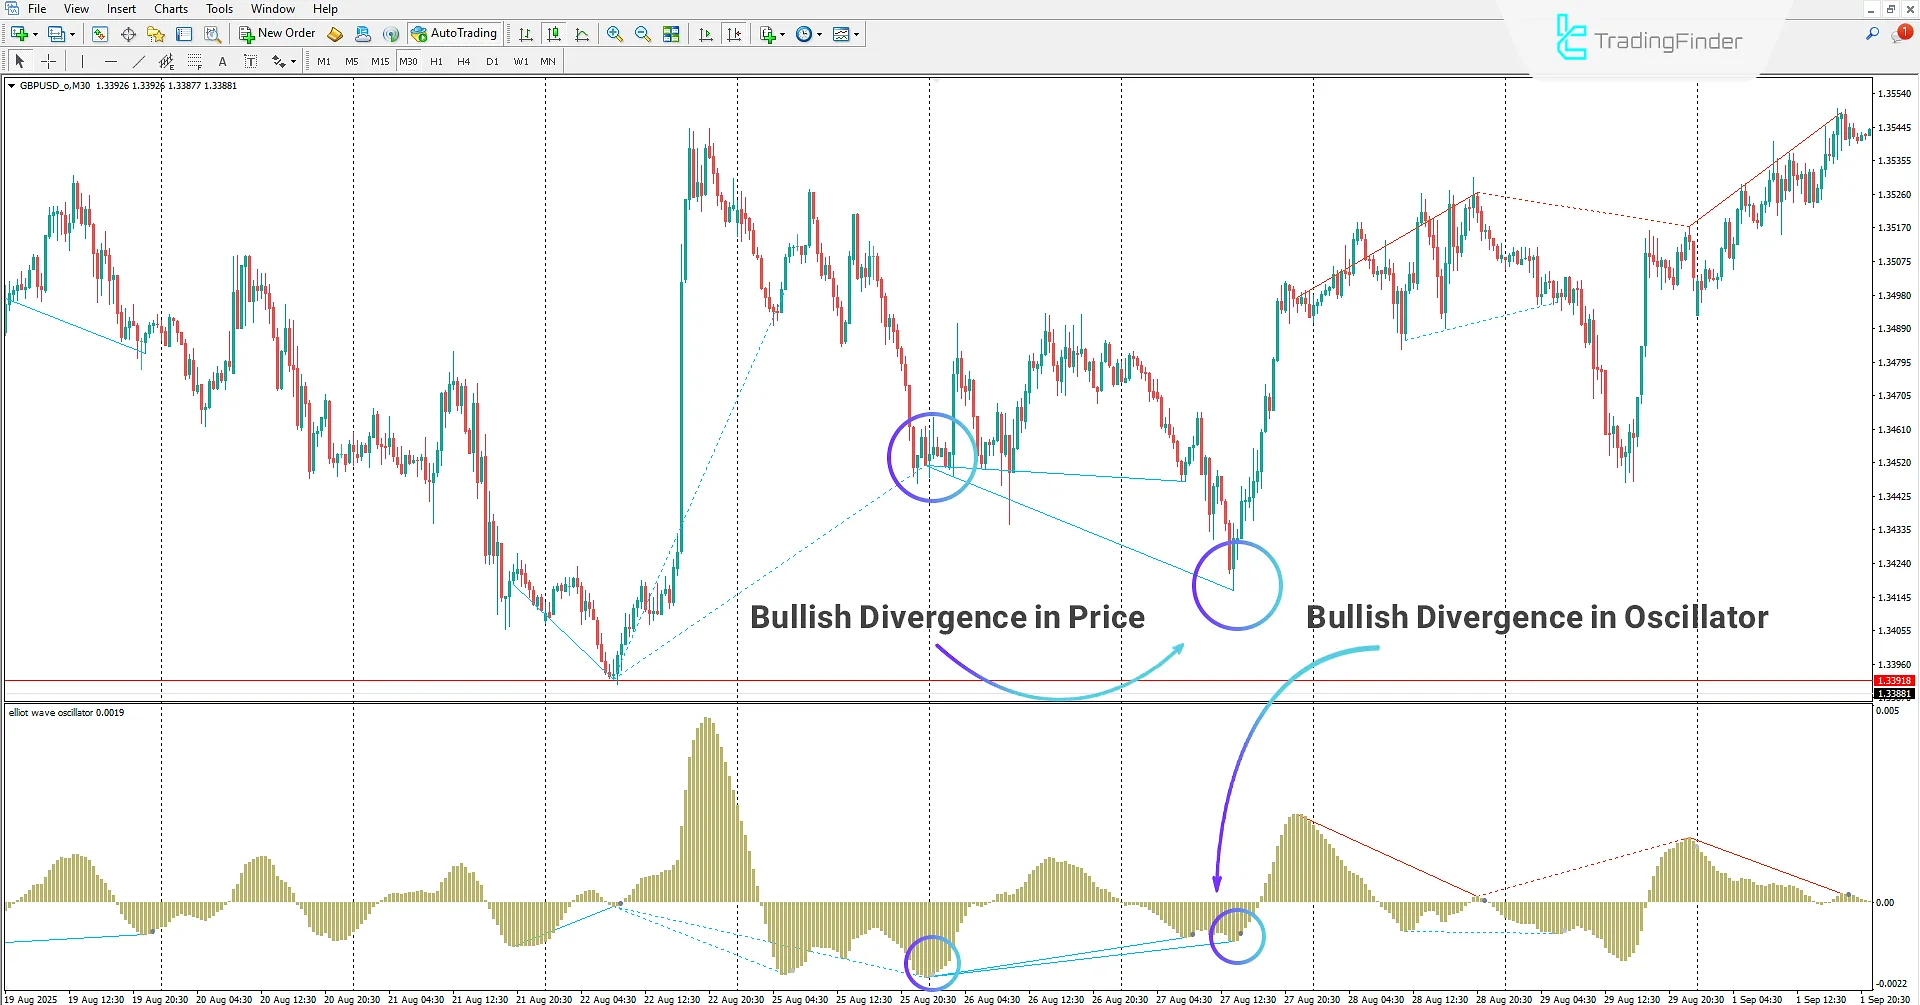
Task: Toggle chart shift from right edge
Action: (x=735, y=33)
